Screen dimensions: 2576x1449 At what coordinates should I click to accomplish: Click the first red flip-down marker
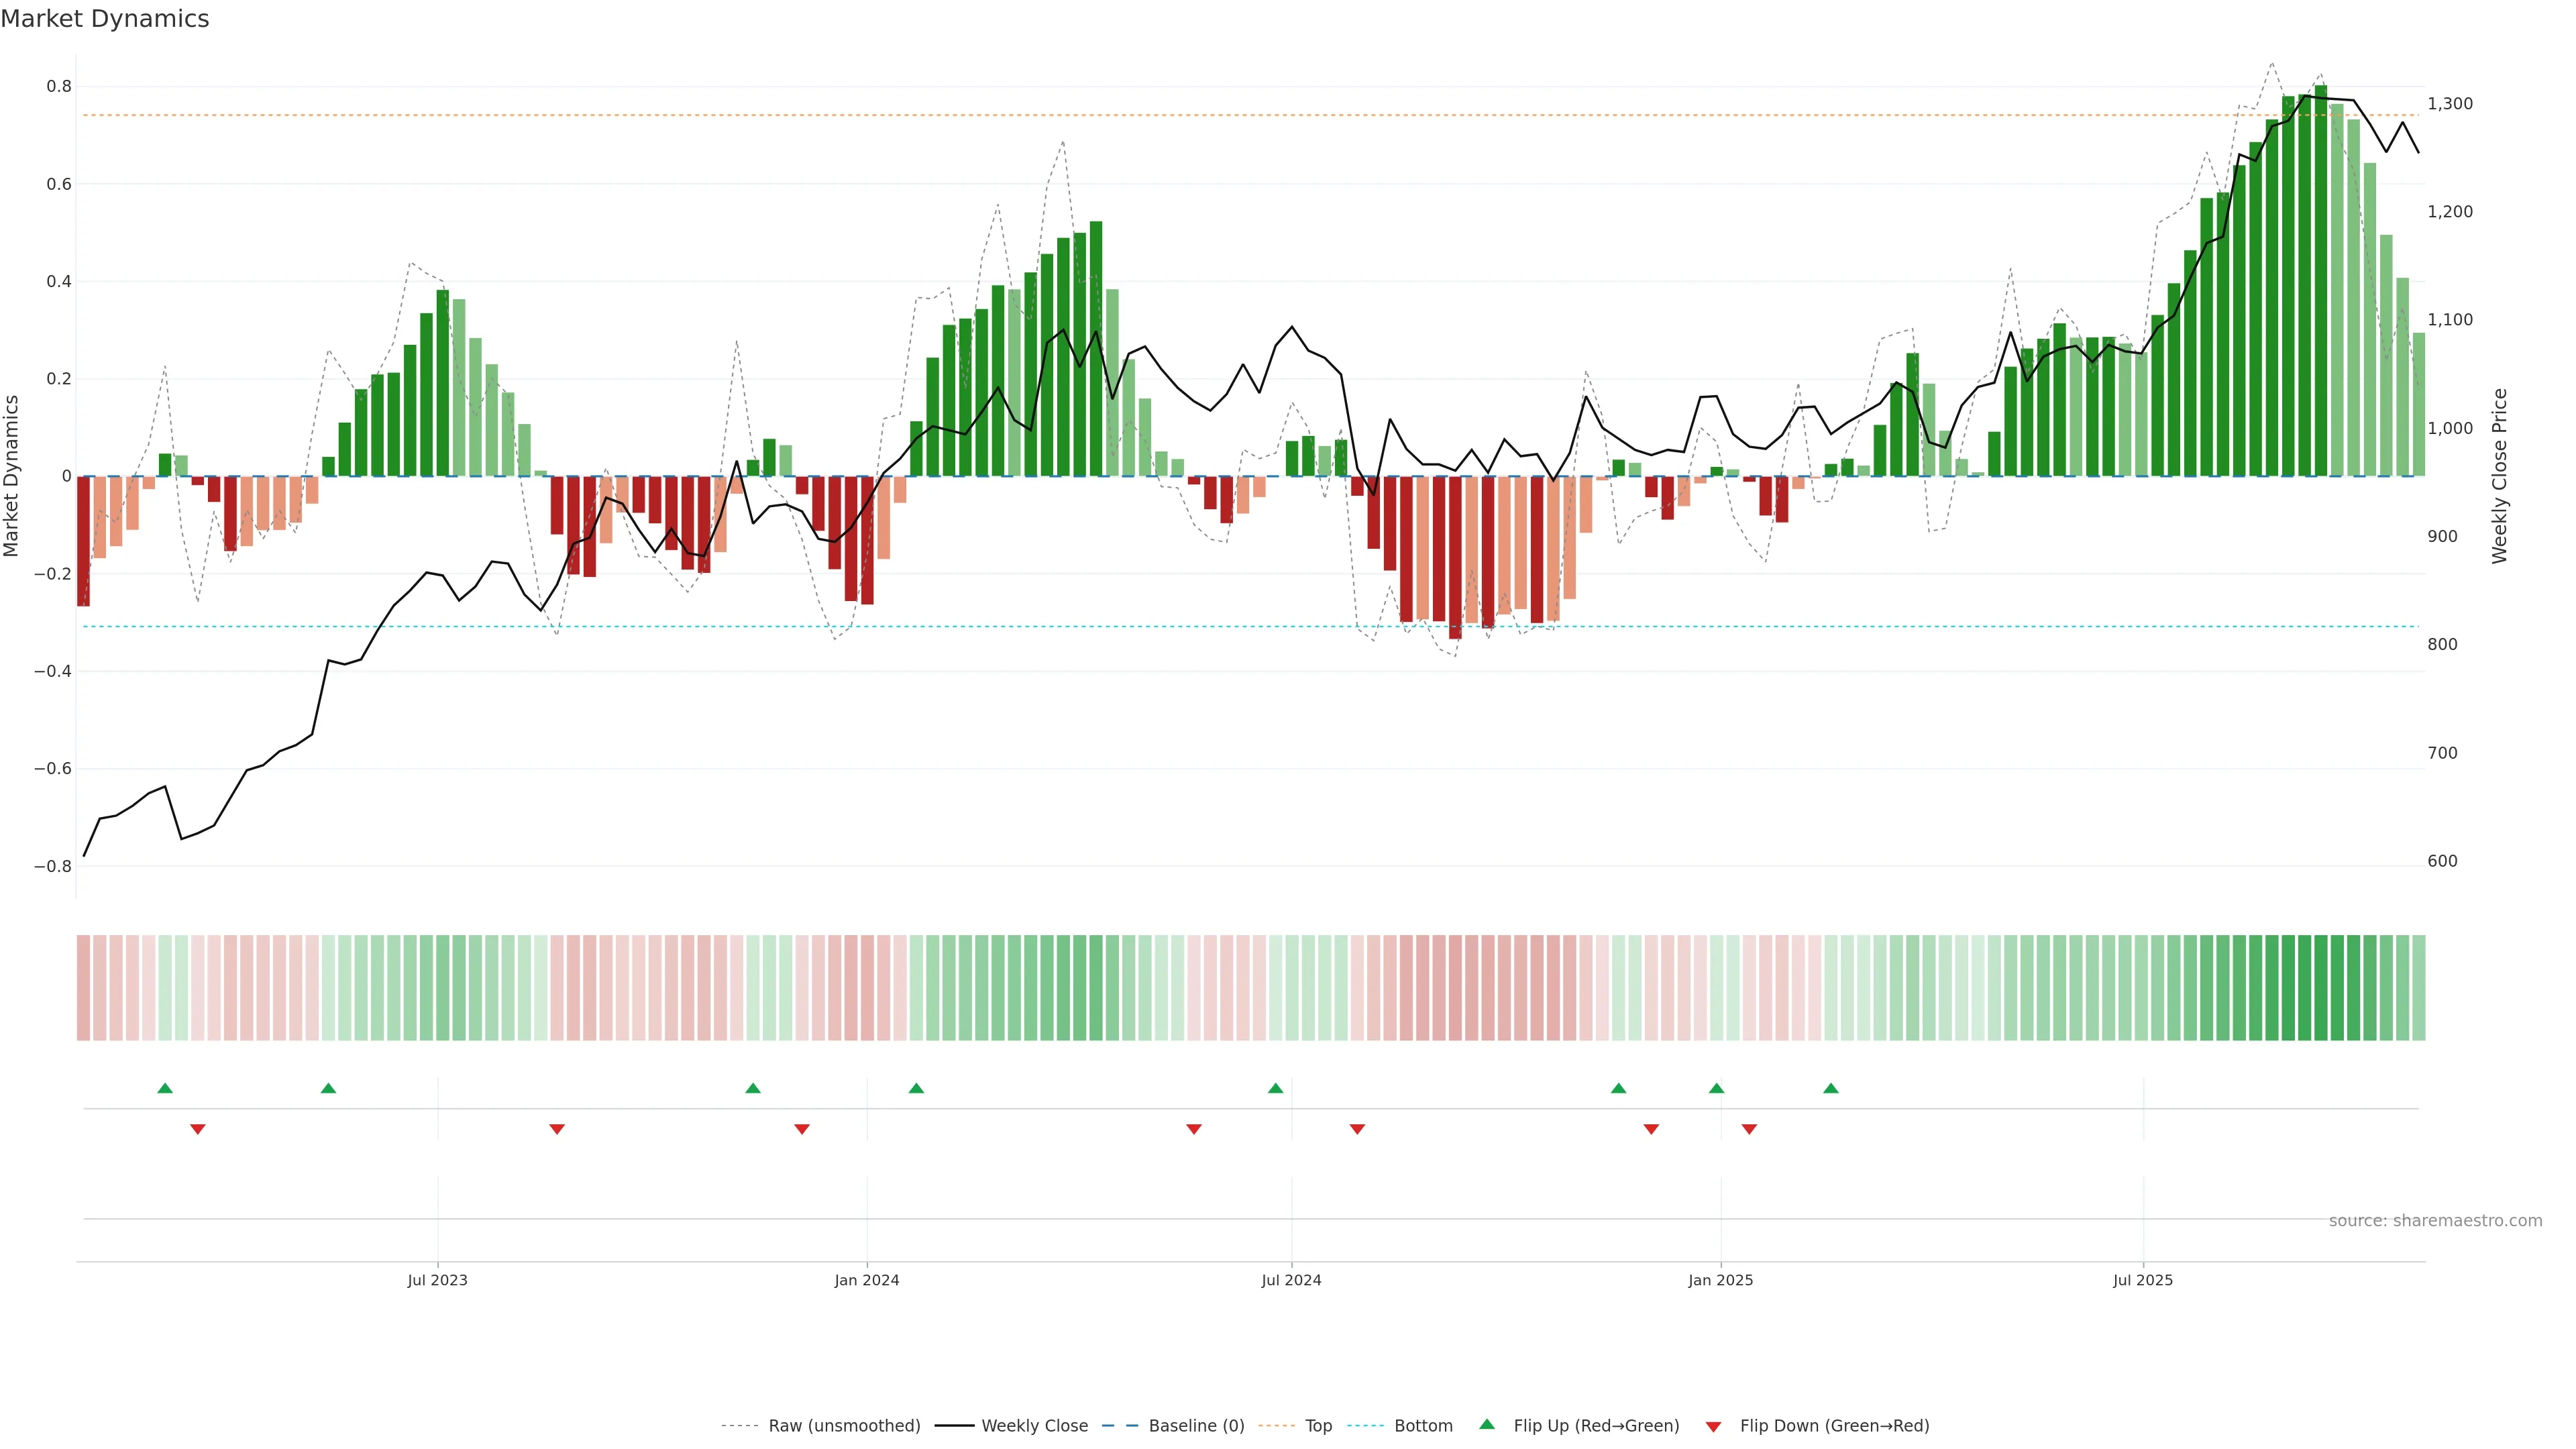click(x=198, y=1129)
